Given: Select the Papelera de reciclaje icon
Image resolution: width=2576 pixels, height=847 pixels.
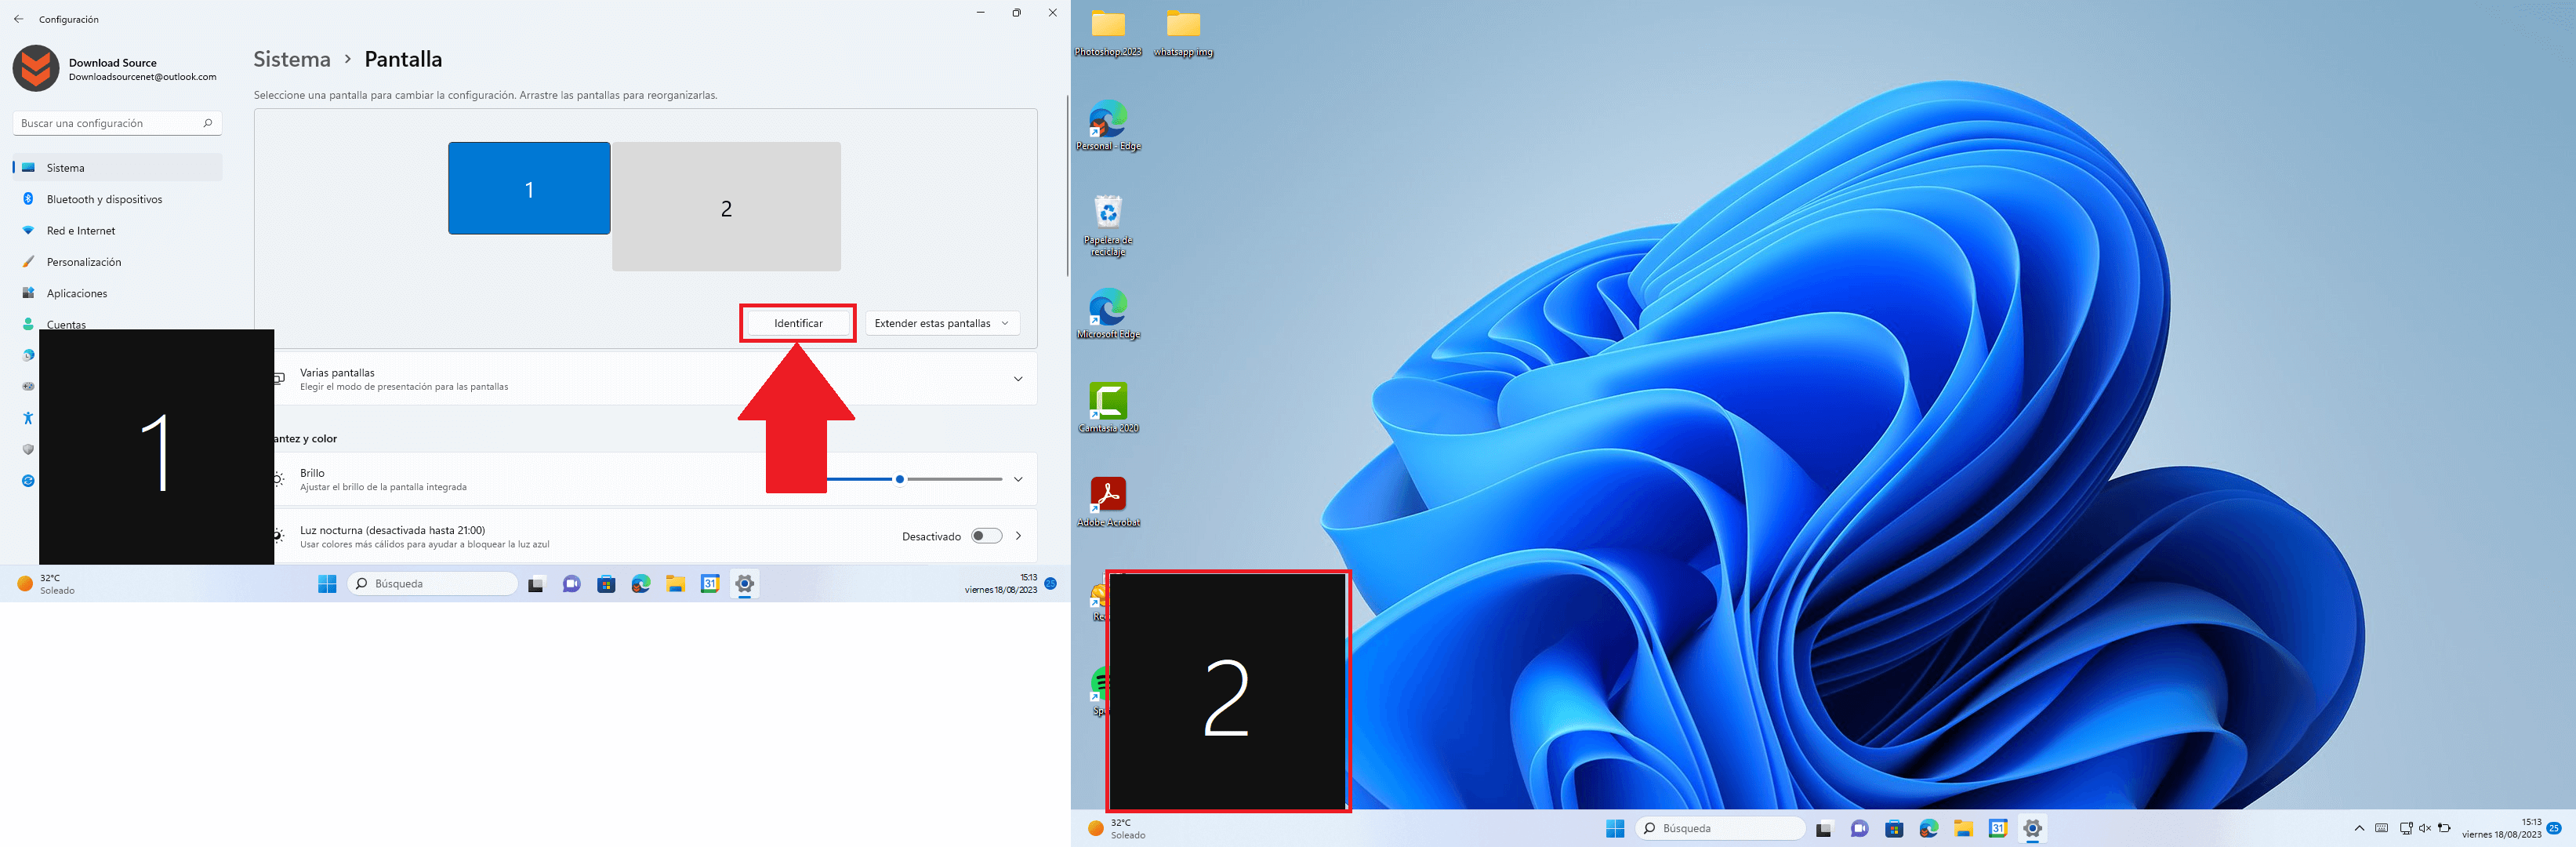Looking at the screenshot, I should [1108, 225].
